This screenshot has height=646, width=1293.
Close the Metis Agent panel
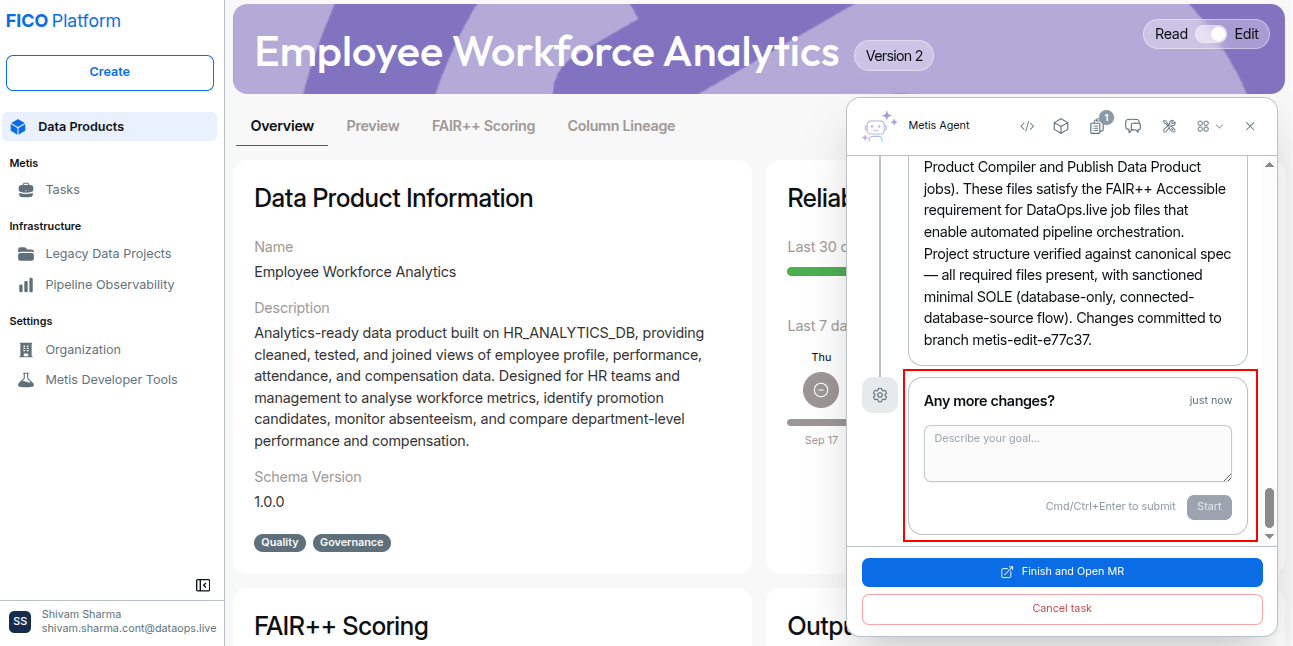[x=1250, y=126]
